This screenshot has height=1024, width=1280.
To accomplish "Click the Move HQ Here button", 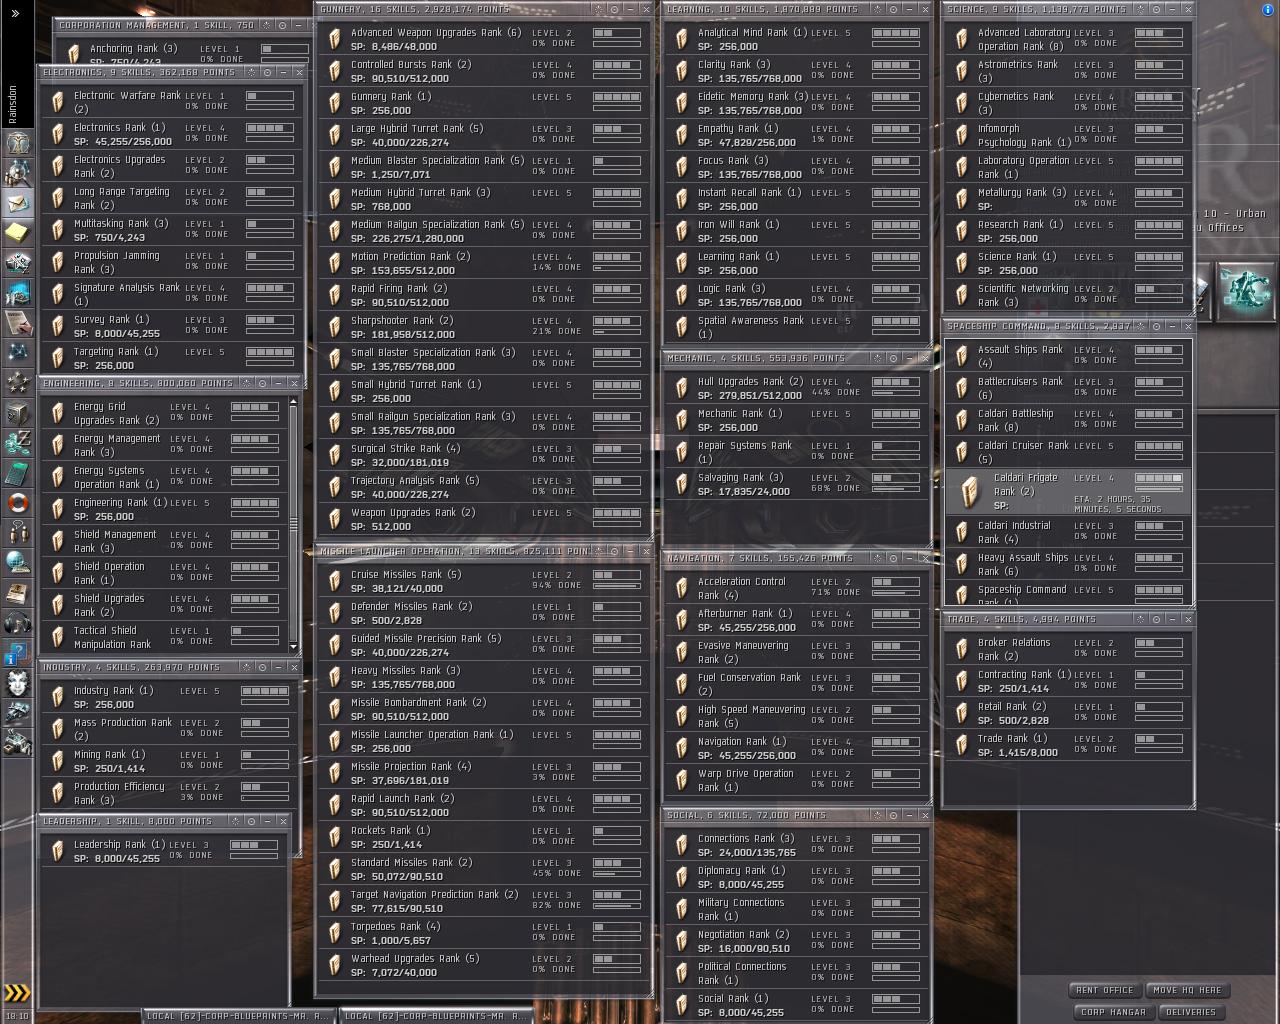I will (1187, 990).
